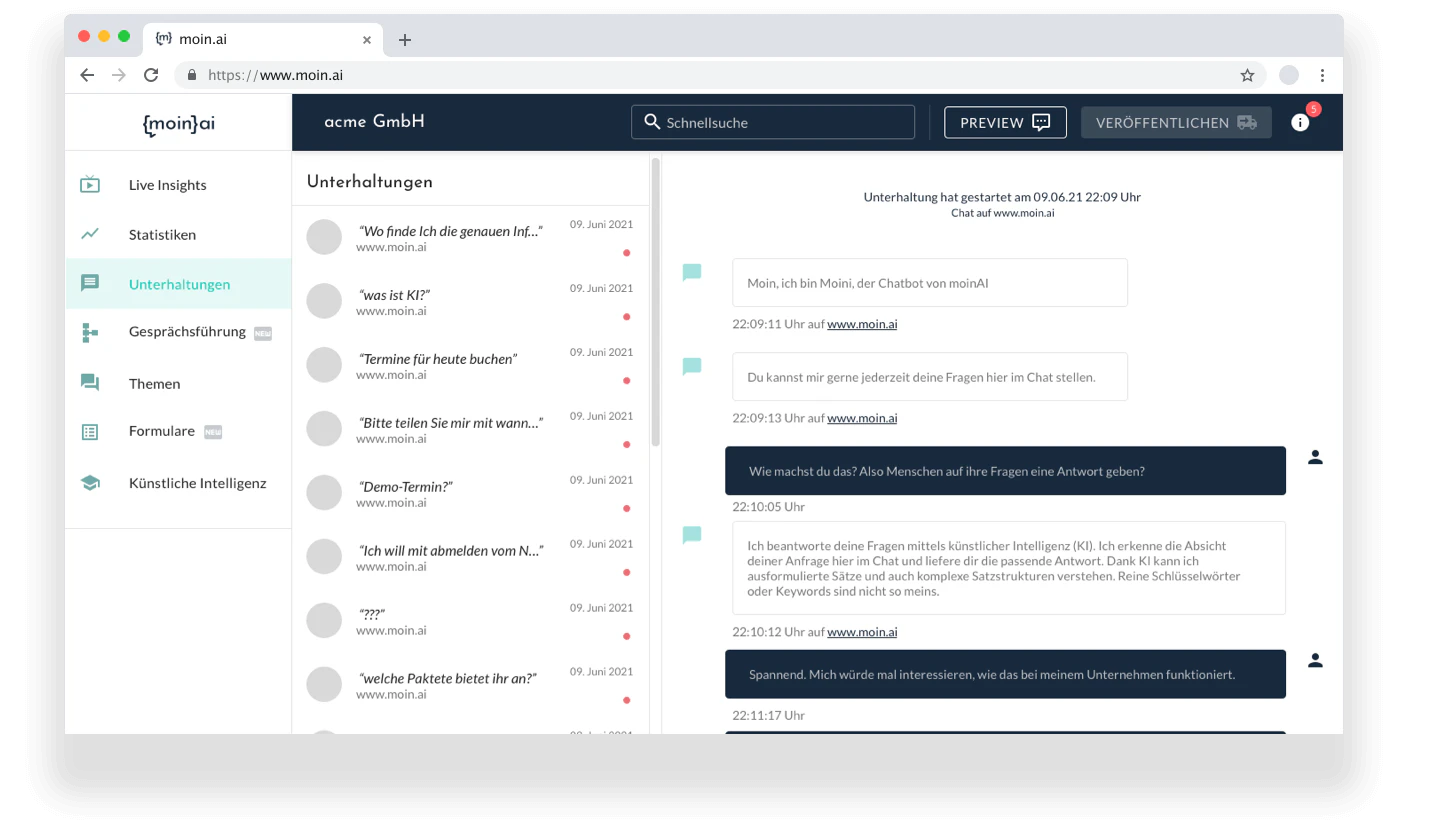Select the Live Insights TV icon
The width and height of the screenshot is (1429, 826).
coord(91,184)
